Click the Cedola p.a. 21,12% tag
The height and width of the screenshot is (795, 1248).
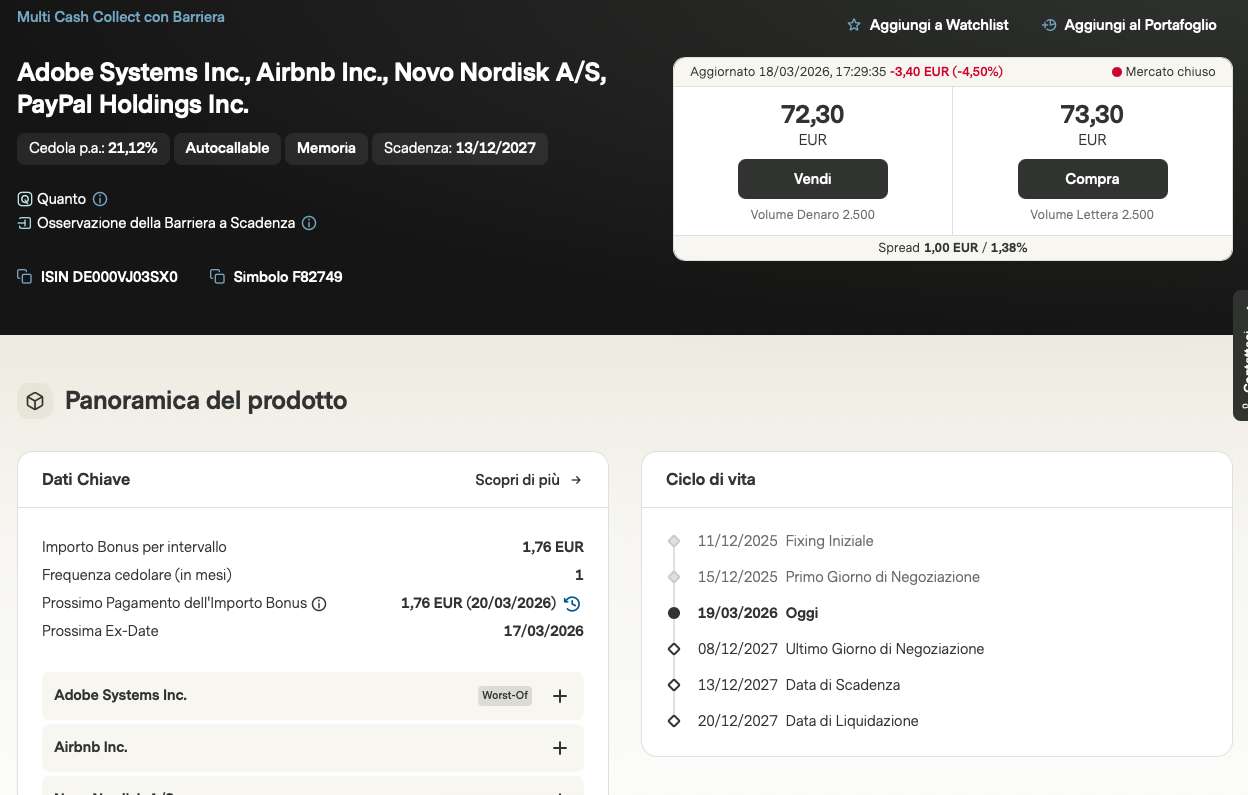[x=93, y=148]
